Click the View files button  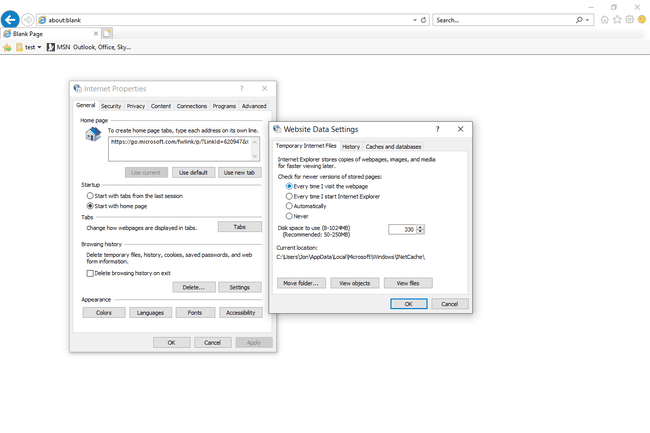coord(408,283)
